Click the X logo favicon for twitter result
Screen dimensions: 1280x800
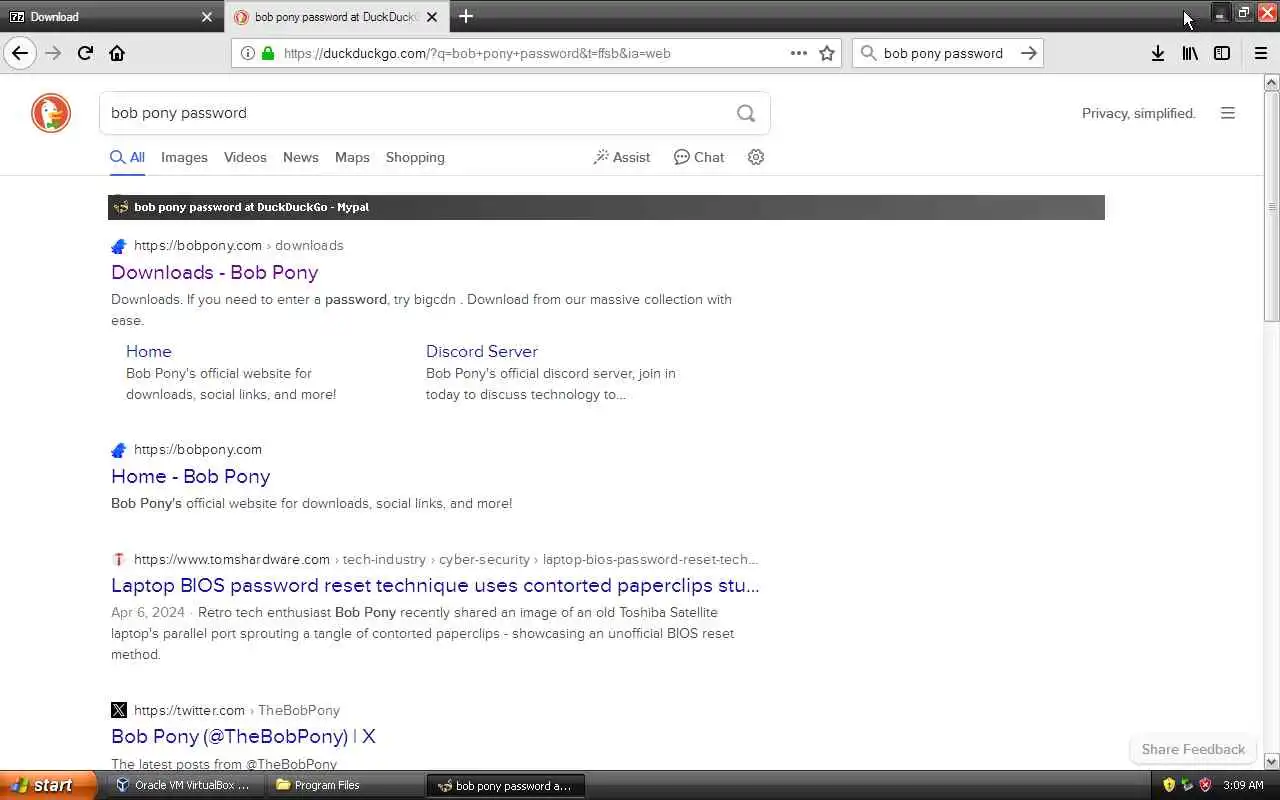119,710
